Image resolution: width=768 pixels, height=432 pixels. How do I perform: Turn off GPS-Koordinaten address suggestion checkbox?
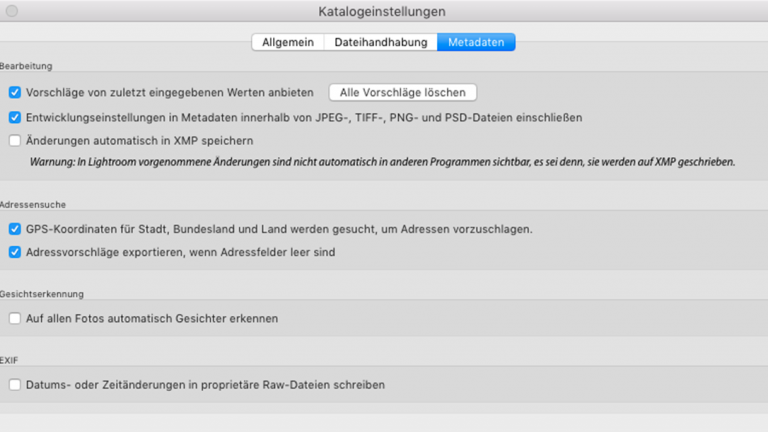(x=15, y=229)
